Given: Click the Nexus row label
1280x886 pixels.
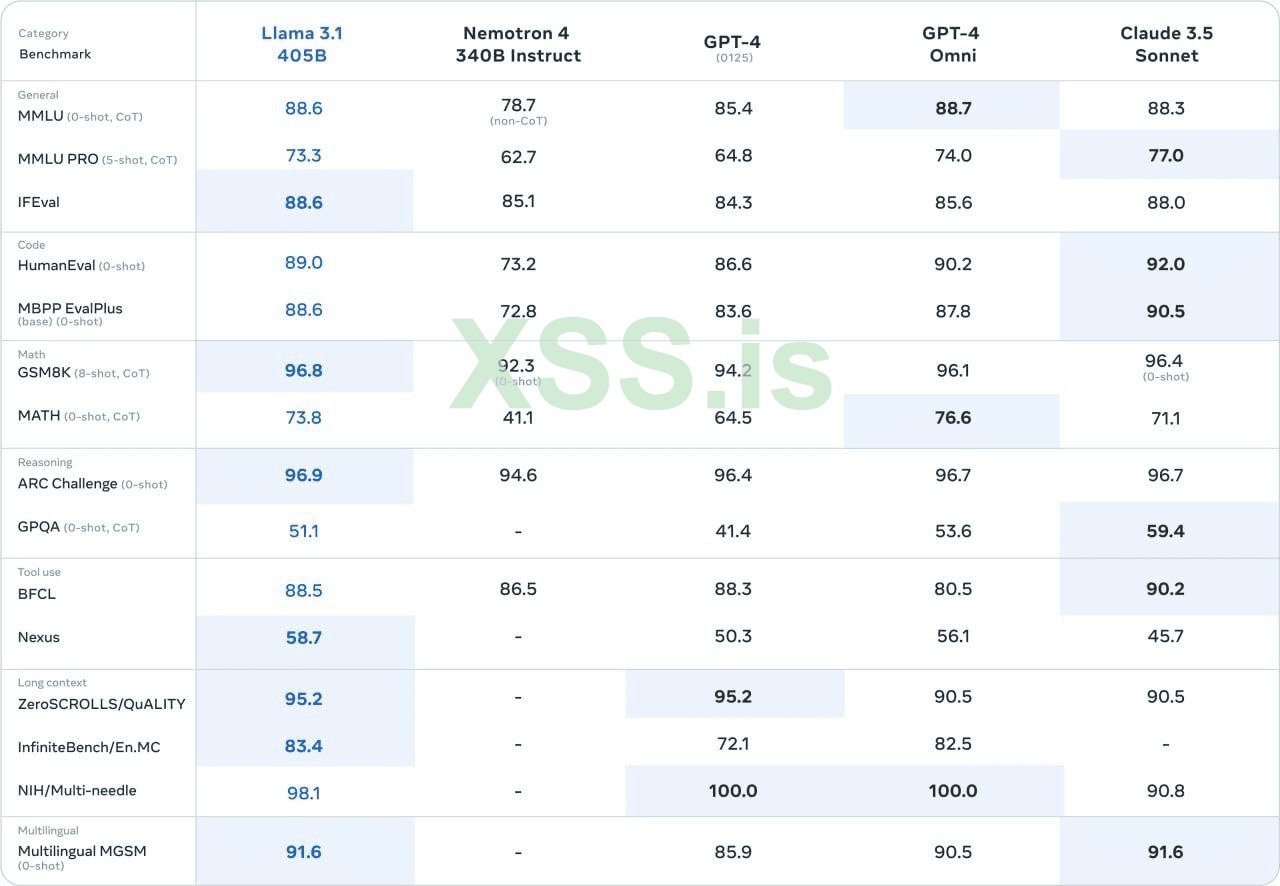Looking at the screenshot, I should [x=39, y=637].
